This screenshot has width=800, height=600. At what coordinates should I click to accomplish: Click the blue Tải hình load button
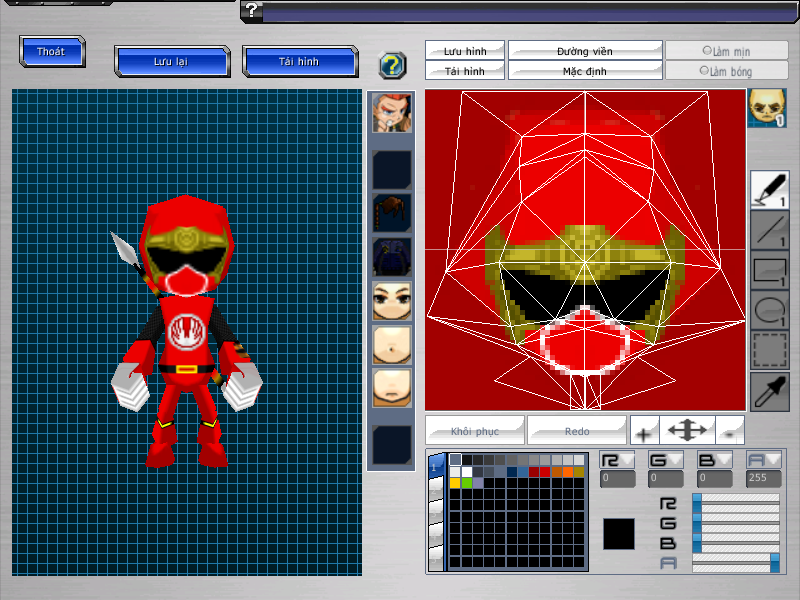(300, 61)
